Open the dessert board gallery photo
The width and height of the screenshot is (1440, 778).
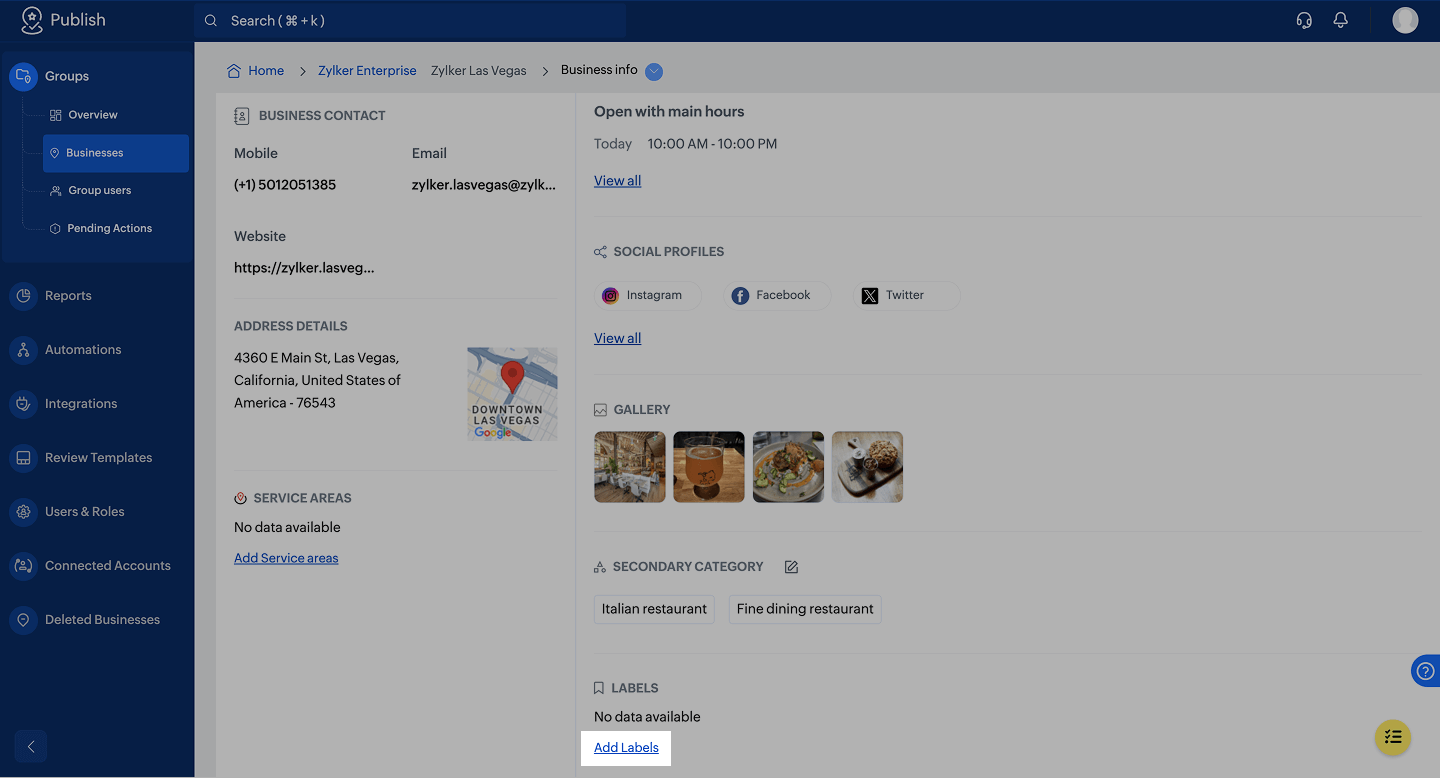coord(868,467)
